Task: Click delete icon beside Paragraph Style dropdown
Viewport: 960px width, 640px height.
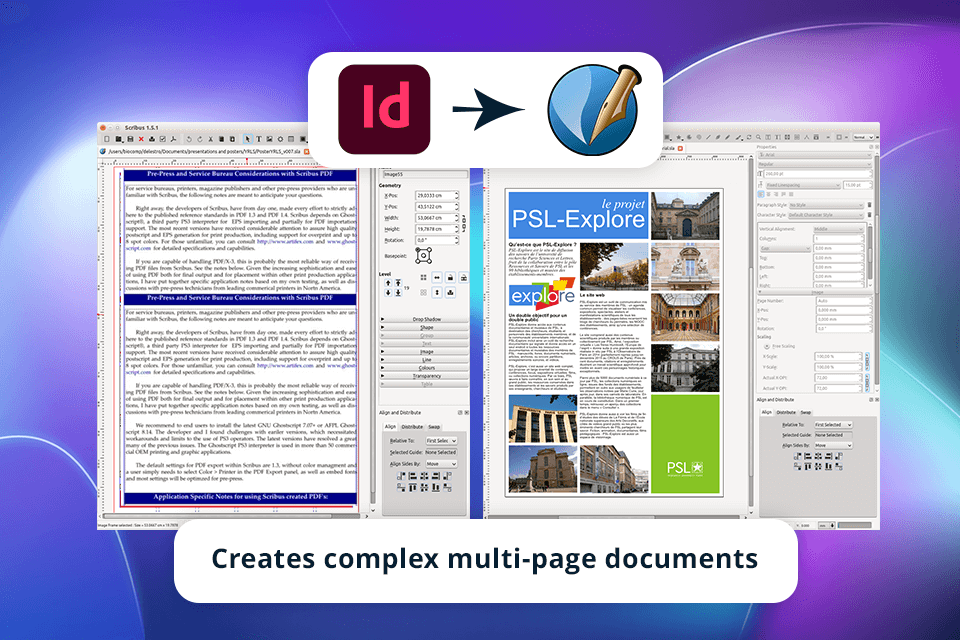Action: 869,205
